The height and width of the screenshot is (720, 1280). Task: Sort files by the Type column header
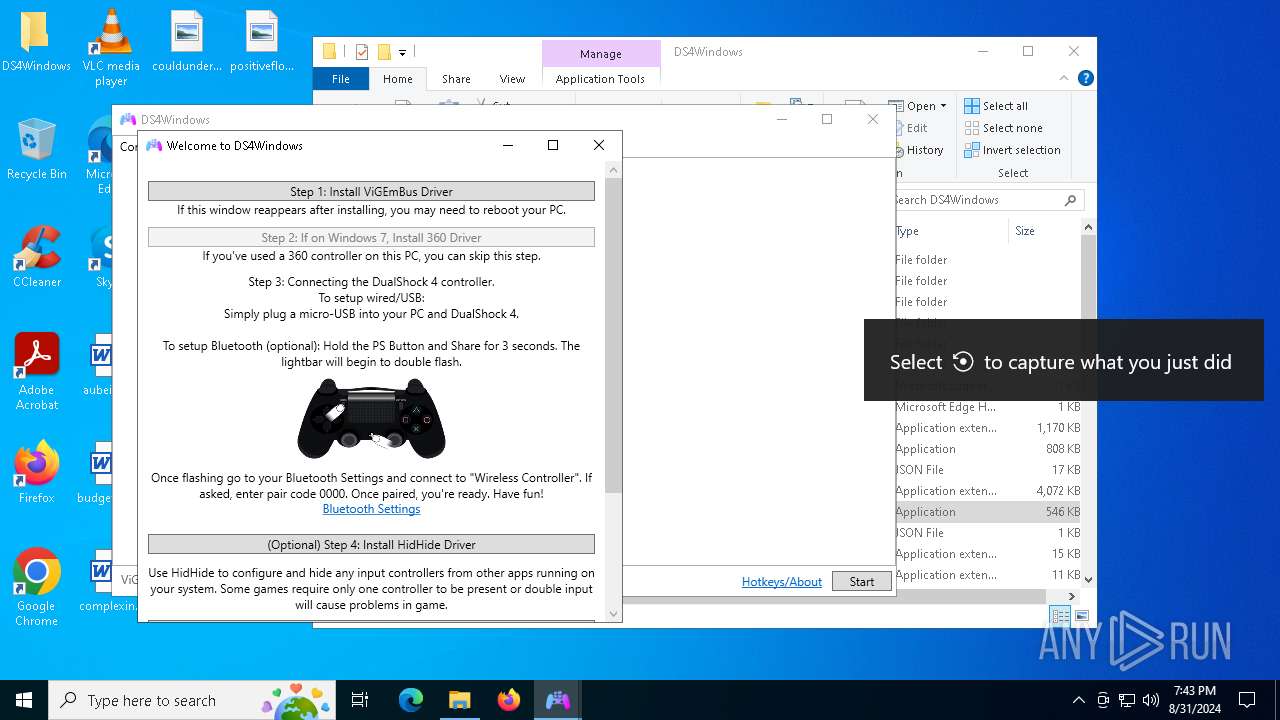tap(950, 231)
